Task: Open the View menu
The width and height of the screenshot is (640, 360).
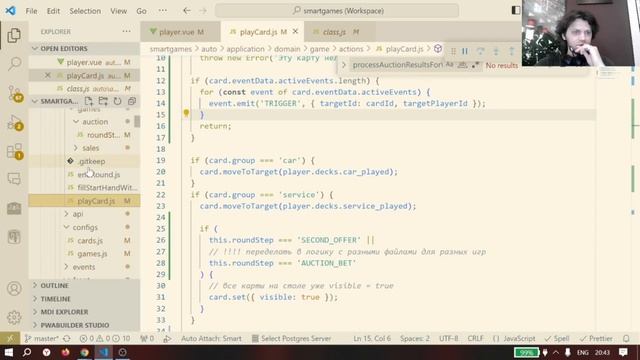Action: [x=118, y=11]
